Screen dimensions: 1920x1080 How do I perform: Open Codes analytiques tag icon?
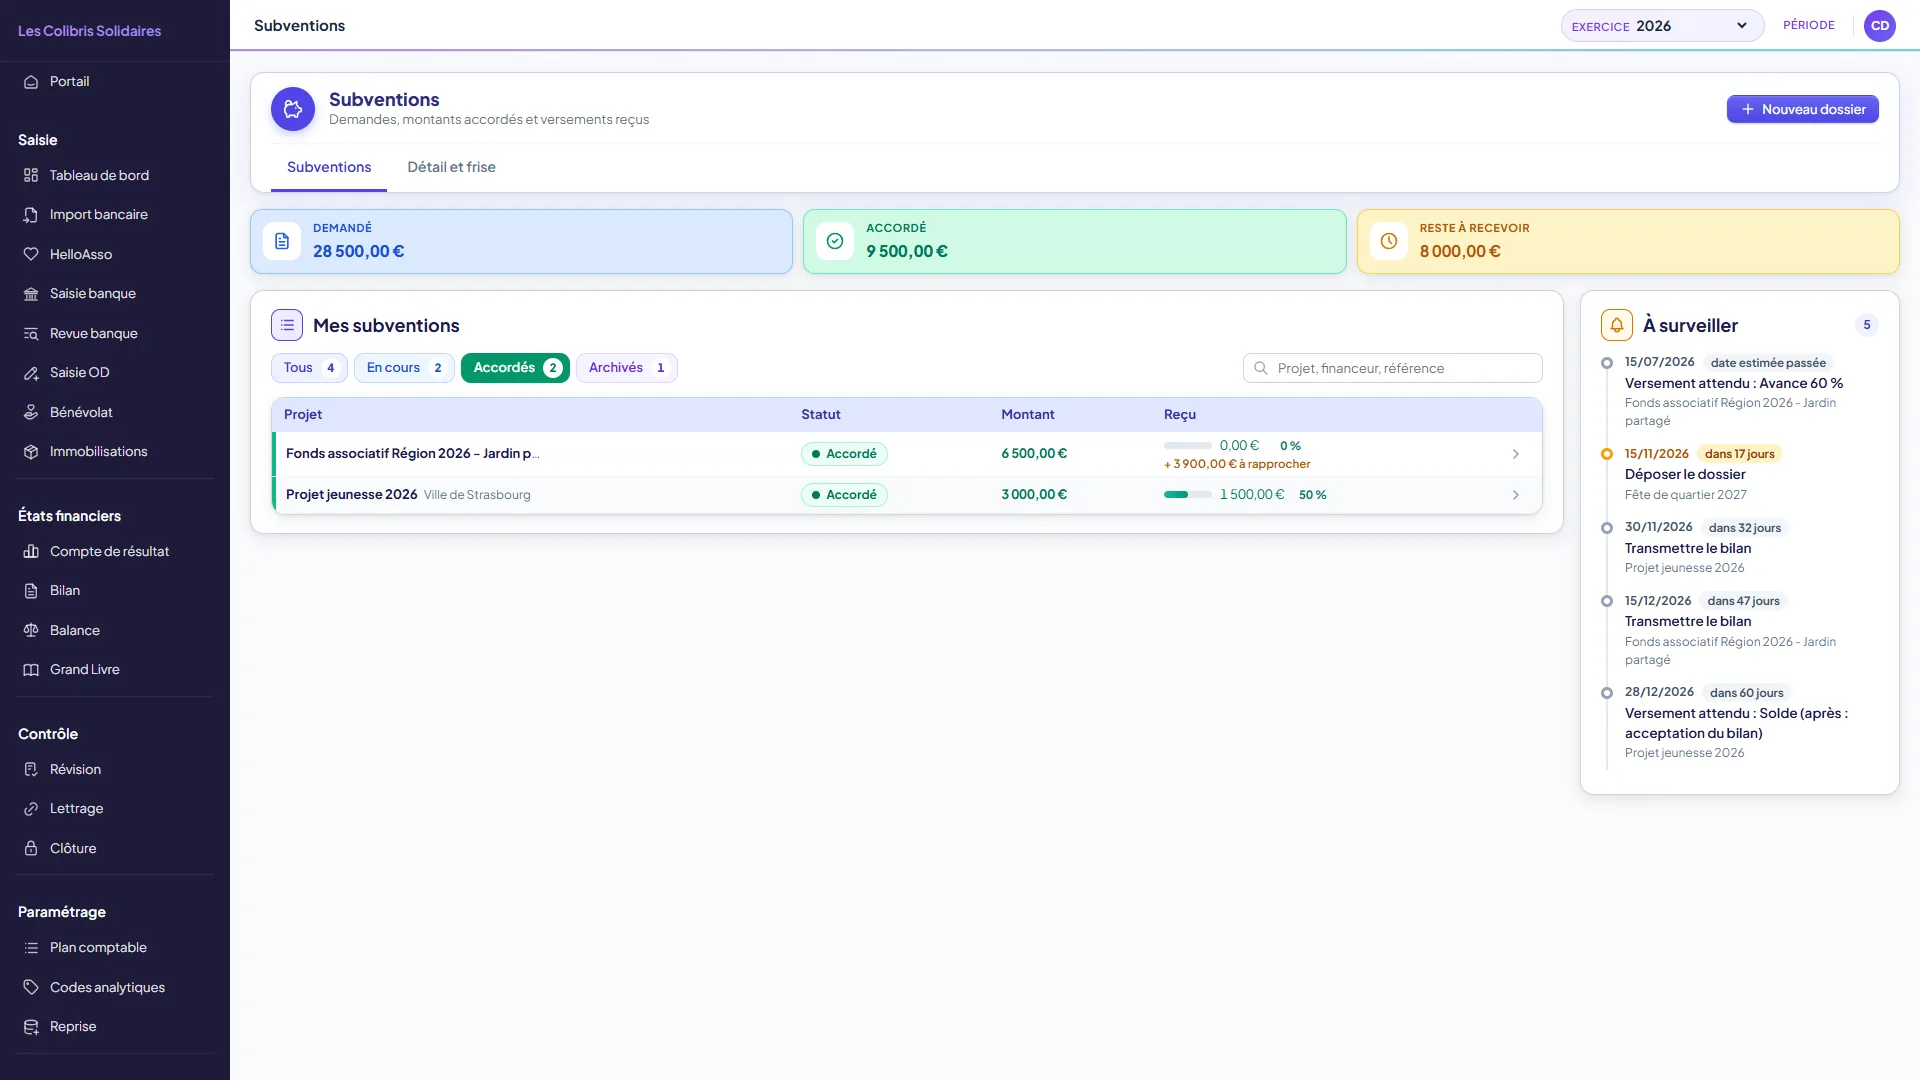pyautogui.click(x=31, y=988)
